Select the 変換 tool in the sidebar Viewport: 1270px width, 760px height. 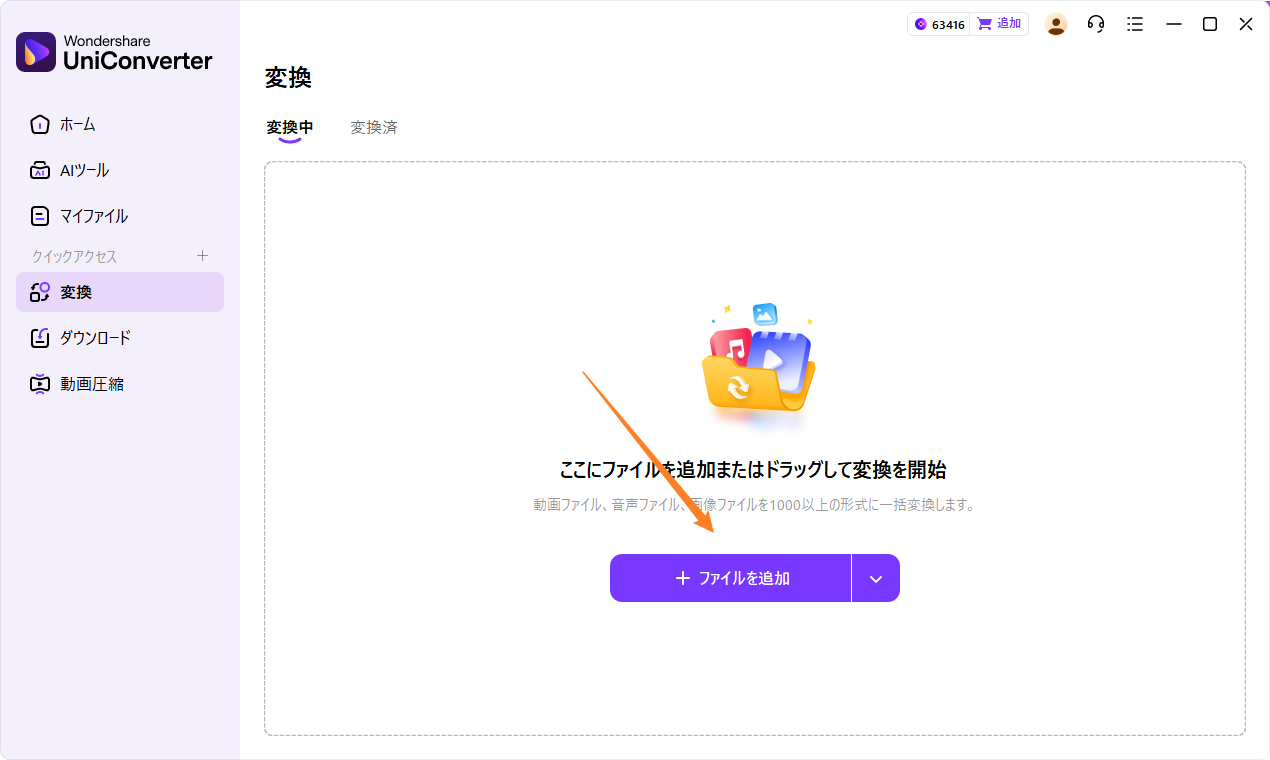pos(78,291)
